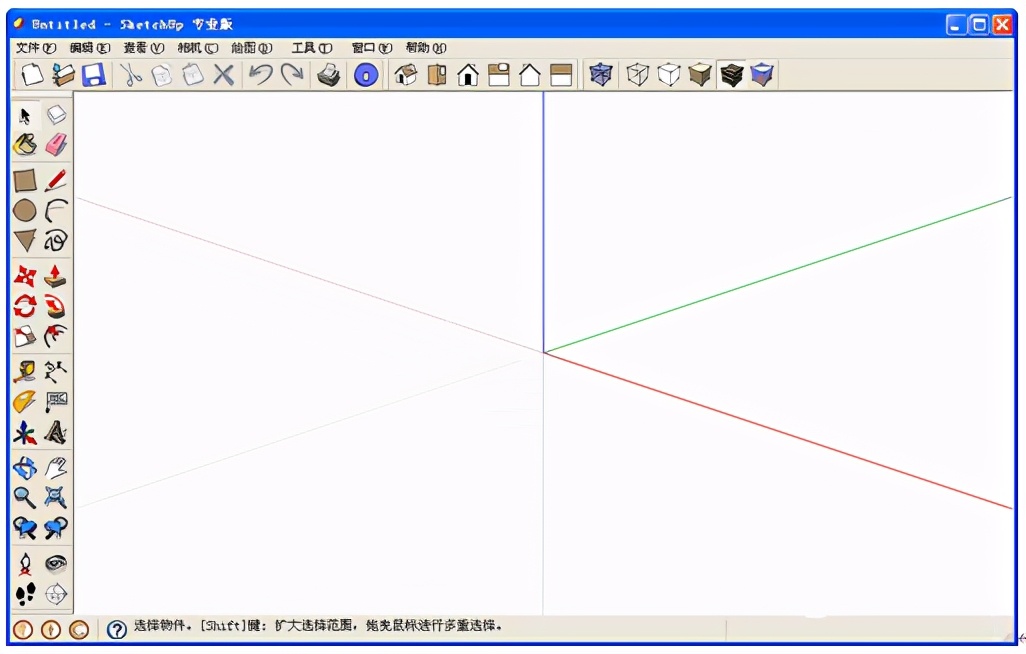The height and width of the screenshot is (654, 1026).
Task: Go to Previous camera view
Action: coord(25,528)
